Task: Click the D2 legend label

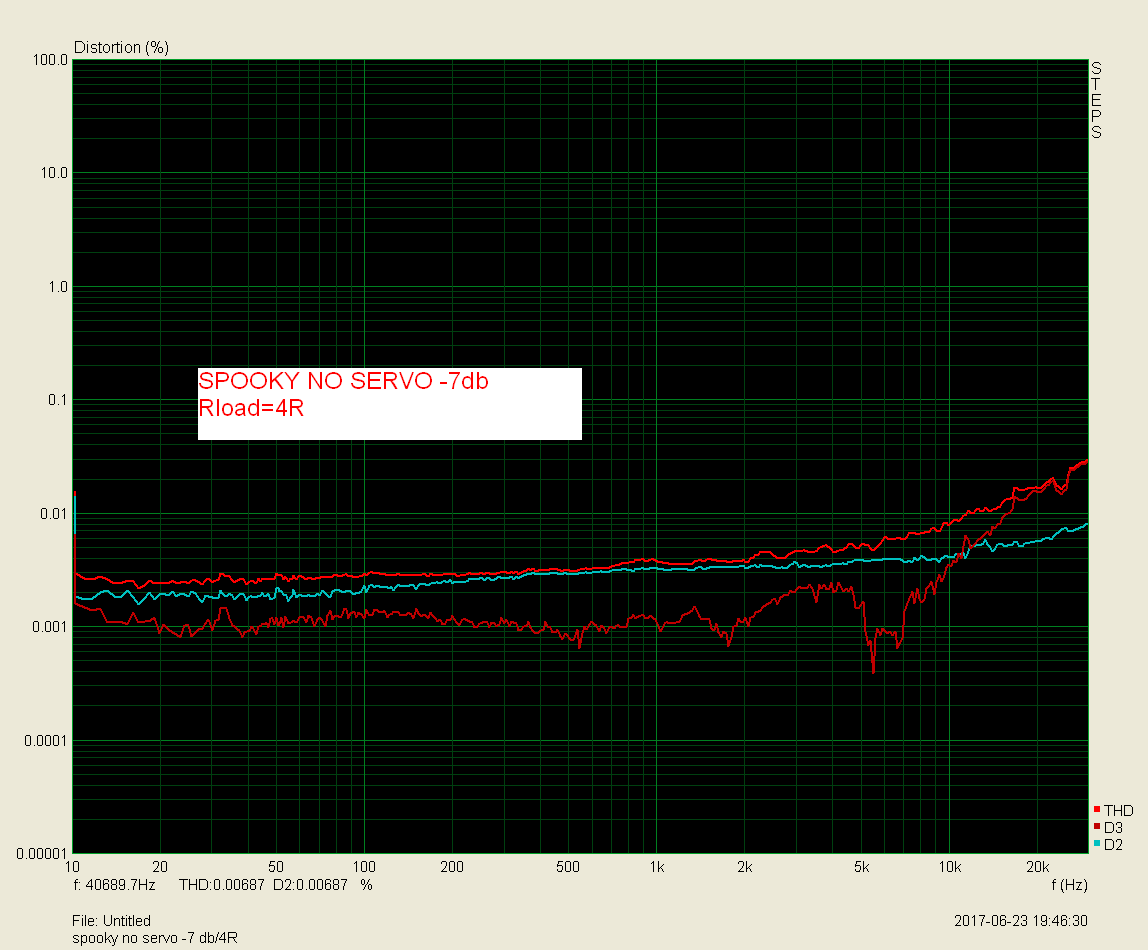Action: [x=1114, y=845]
